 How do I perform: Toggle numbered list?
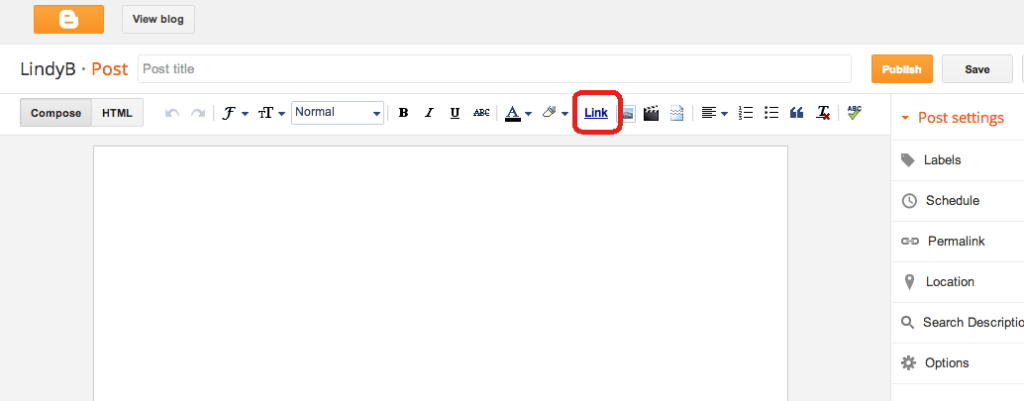(x=746, y=113)
